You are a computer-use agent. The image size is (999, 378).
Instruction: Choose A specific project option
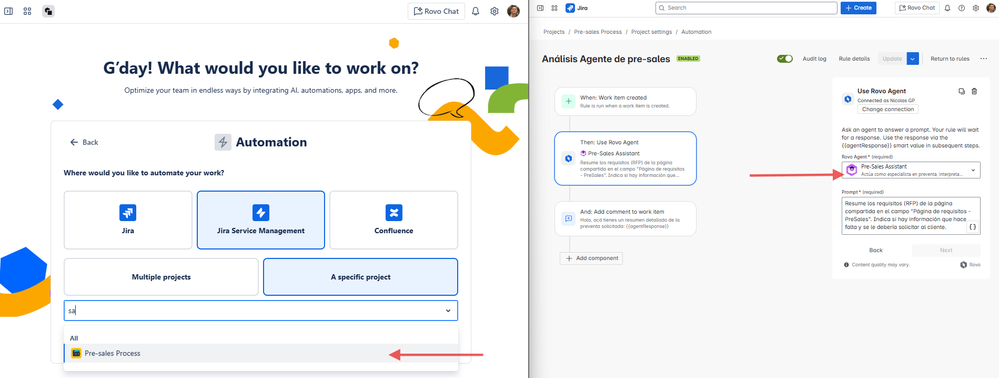point(361,277)
